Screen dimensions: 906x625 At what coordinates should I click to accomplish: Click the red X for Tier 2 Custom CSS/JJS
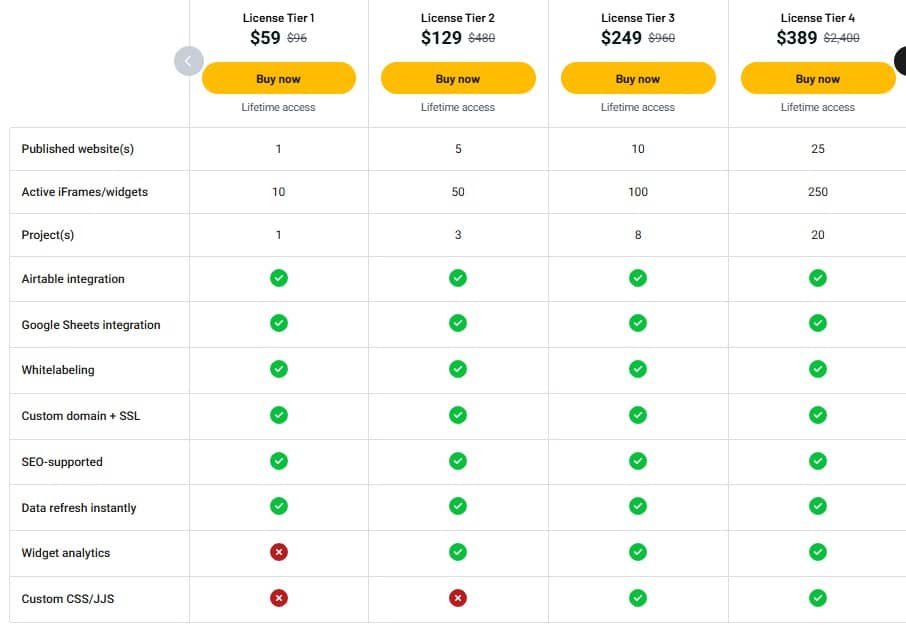click(x=458, y=597)
